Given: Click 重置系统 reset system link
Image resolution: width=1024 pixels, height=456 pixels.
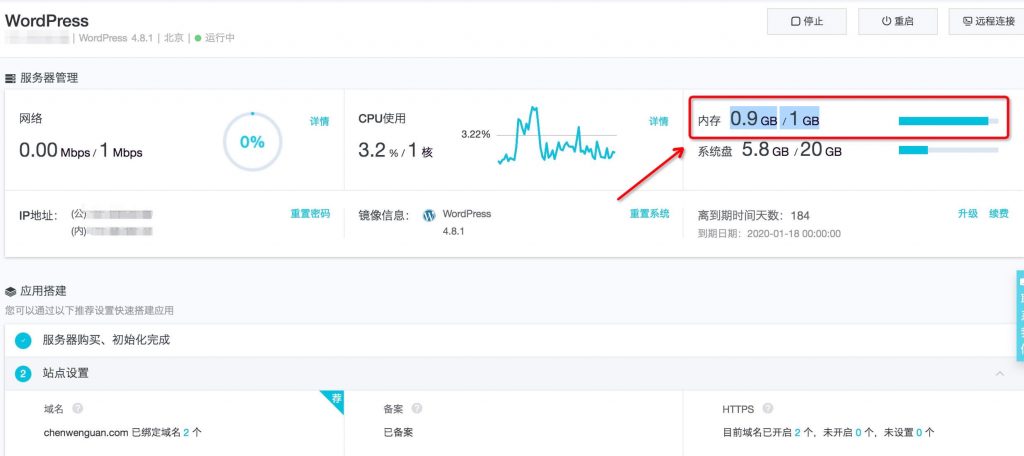Looking at the screenshot, I should 649,214.
